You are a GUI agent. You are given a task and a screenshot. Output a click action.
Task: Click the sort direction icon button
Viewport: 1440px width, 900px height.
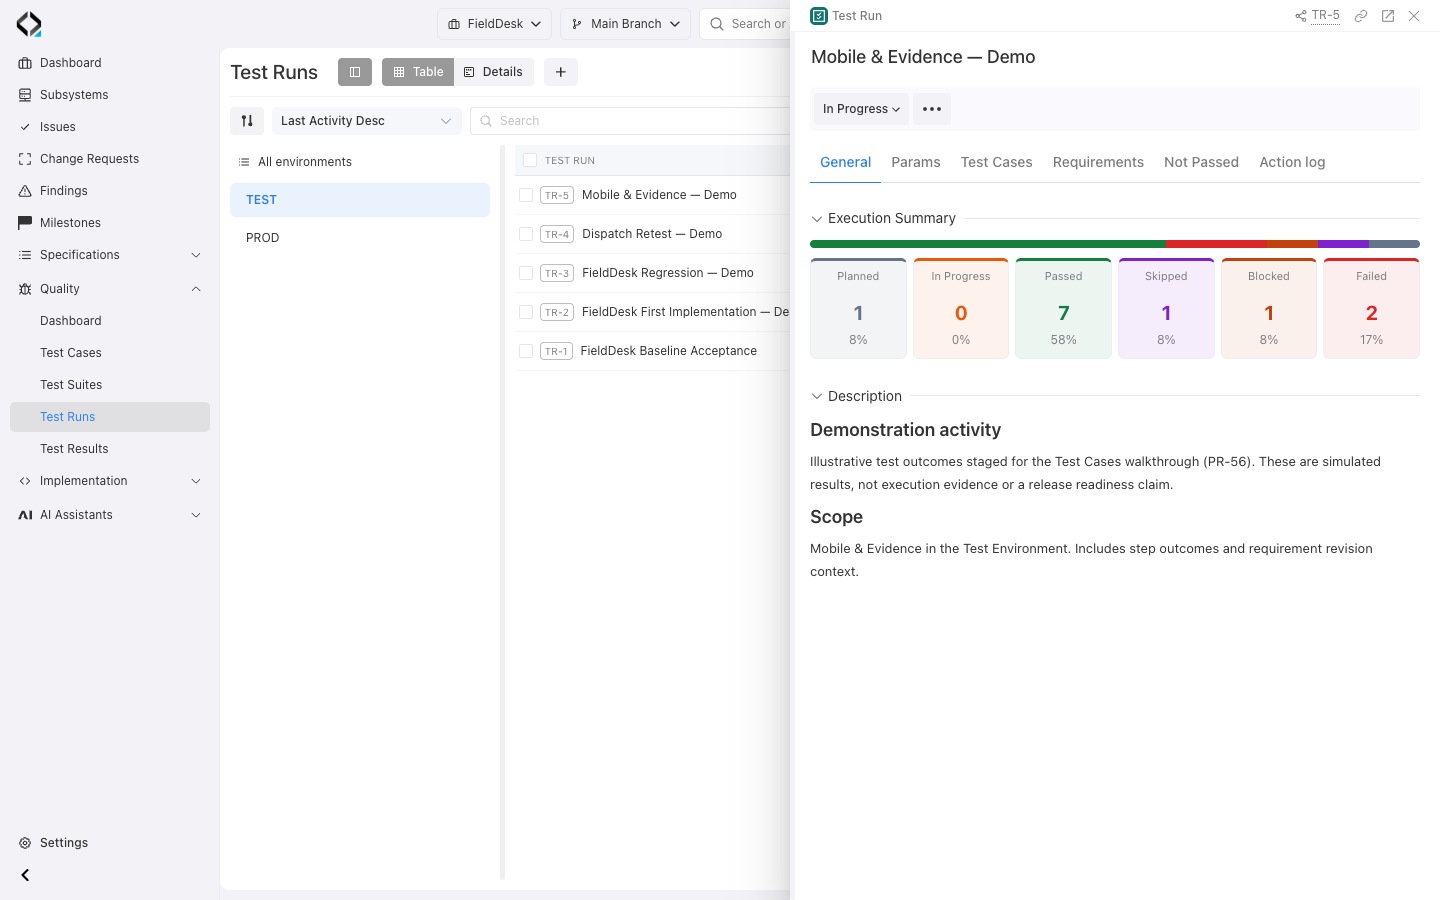click(x=247, y=121)
